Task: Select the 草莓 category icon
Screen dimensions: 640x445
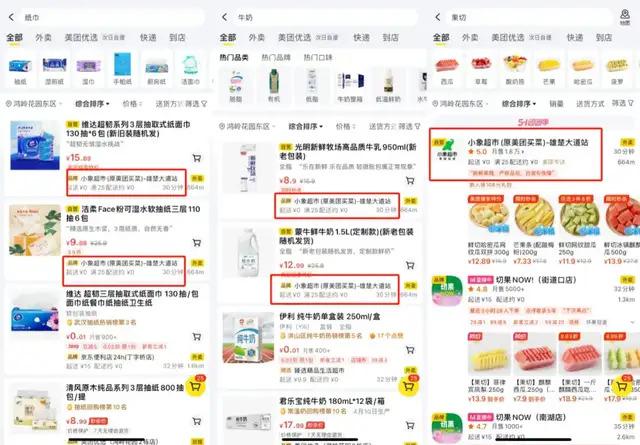Action: click(481, 69)
